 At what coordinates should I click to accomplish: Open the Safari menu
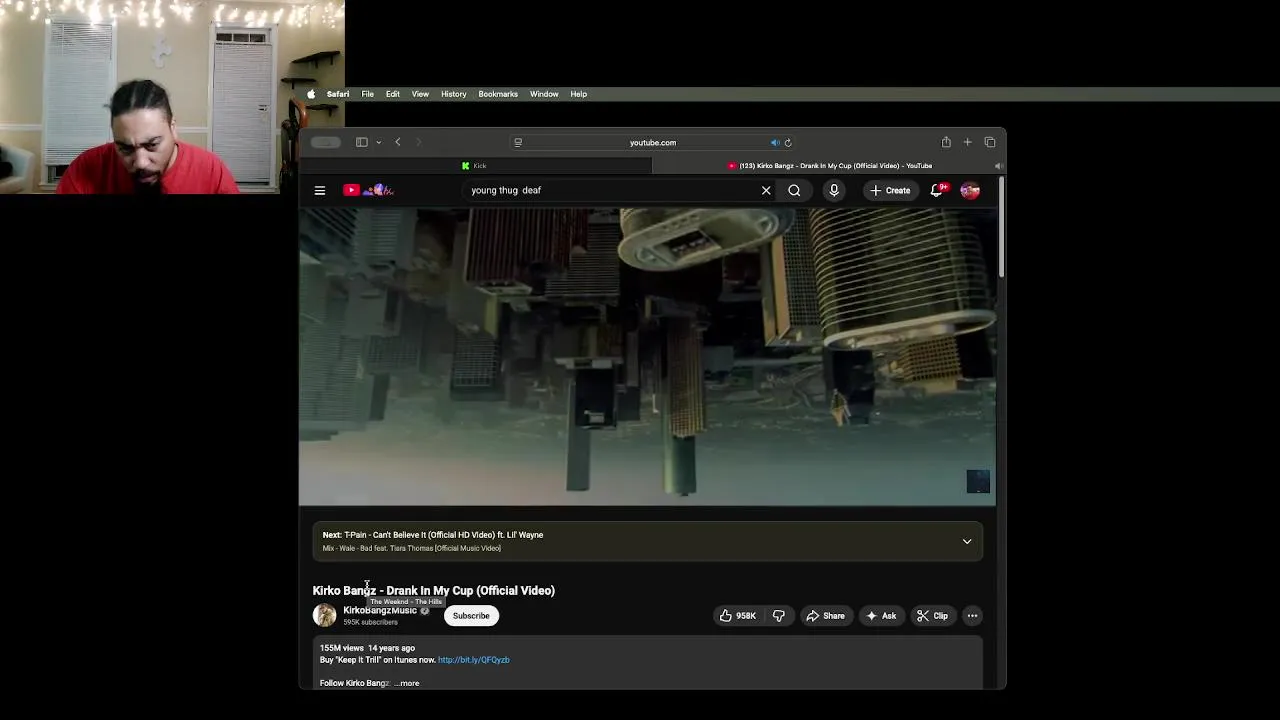338,94
